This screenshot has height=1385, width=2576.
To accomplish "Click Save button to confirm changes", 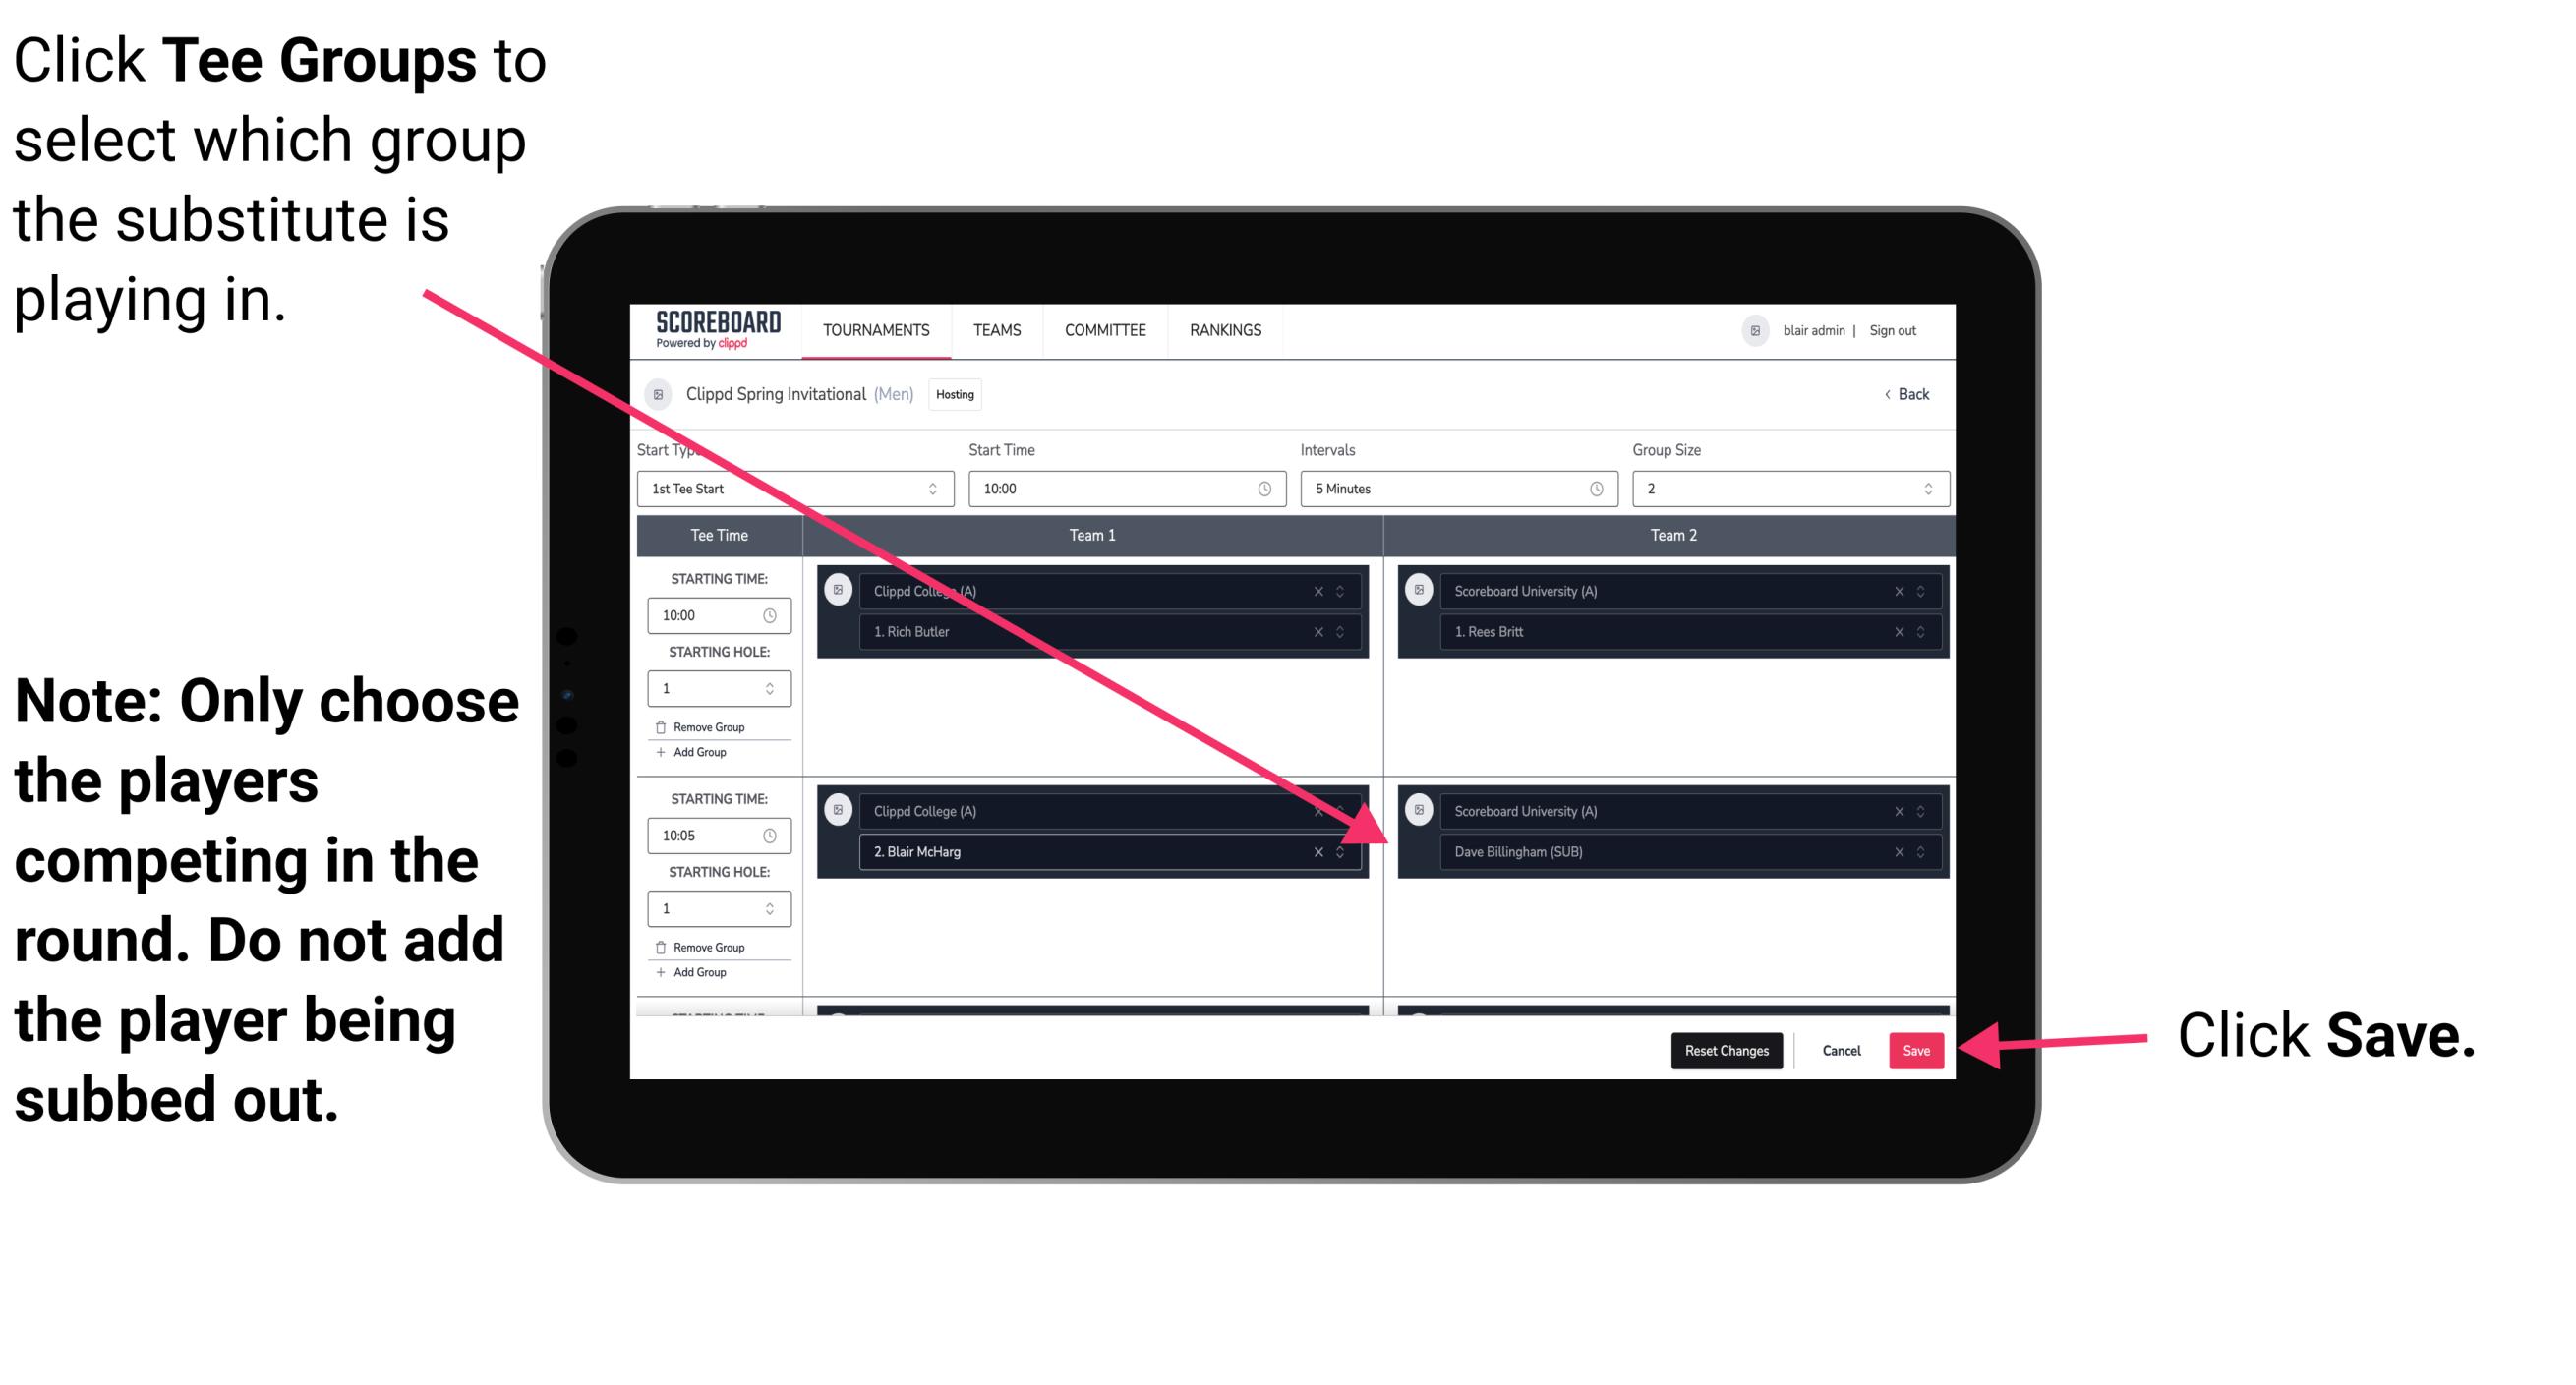I will (1917, 1051).
